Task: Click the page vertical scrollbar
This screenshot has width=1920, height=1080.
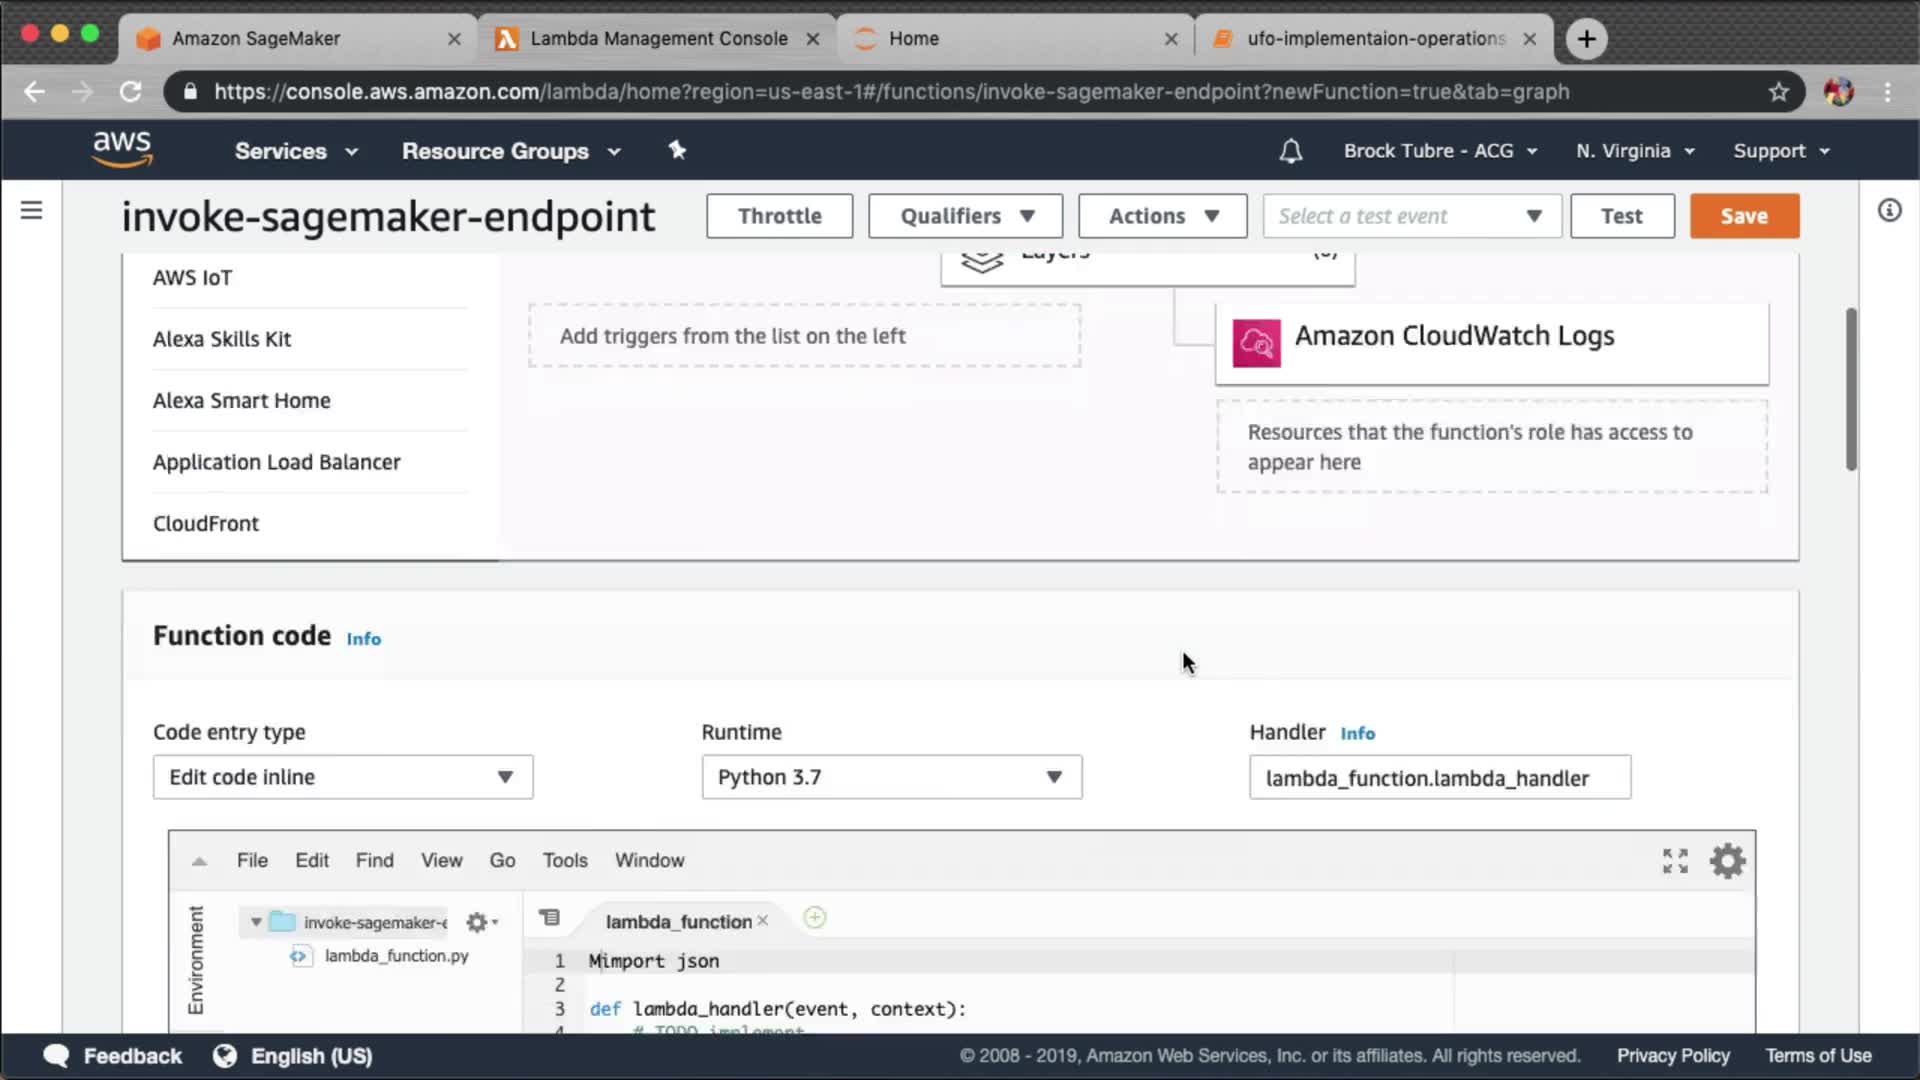Action: pyautogui.click(x=1851, y=390)
